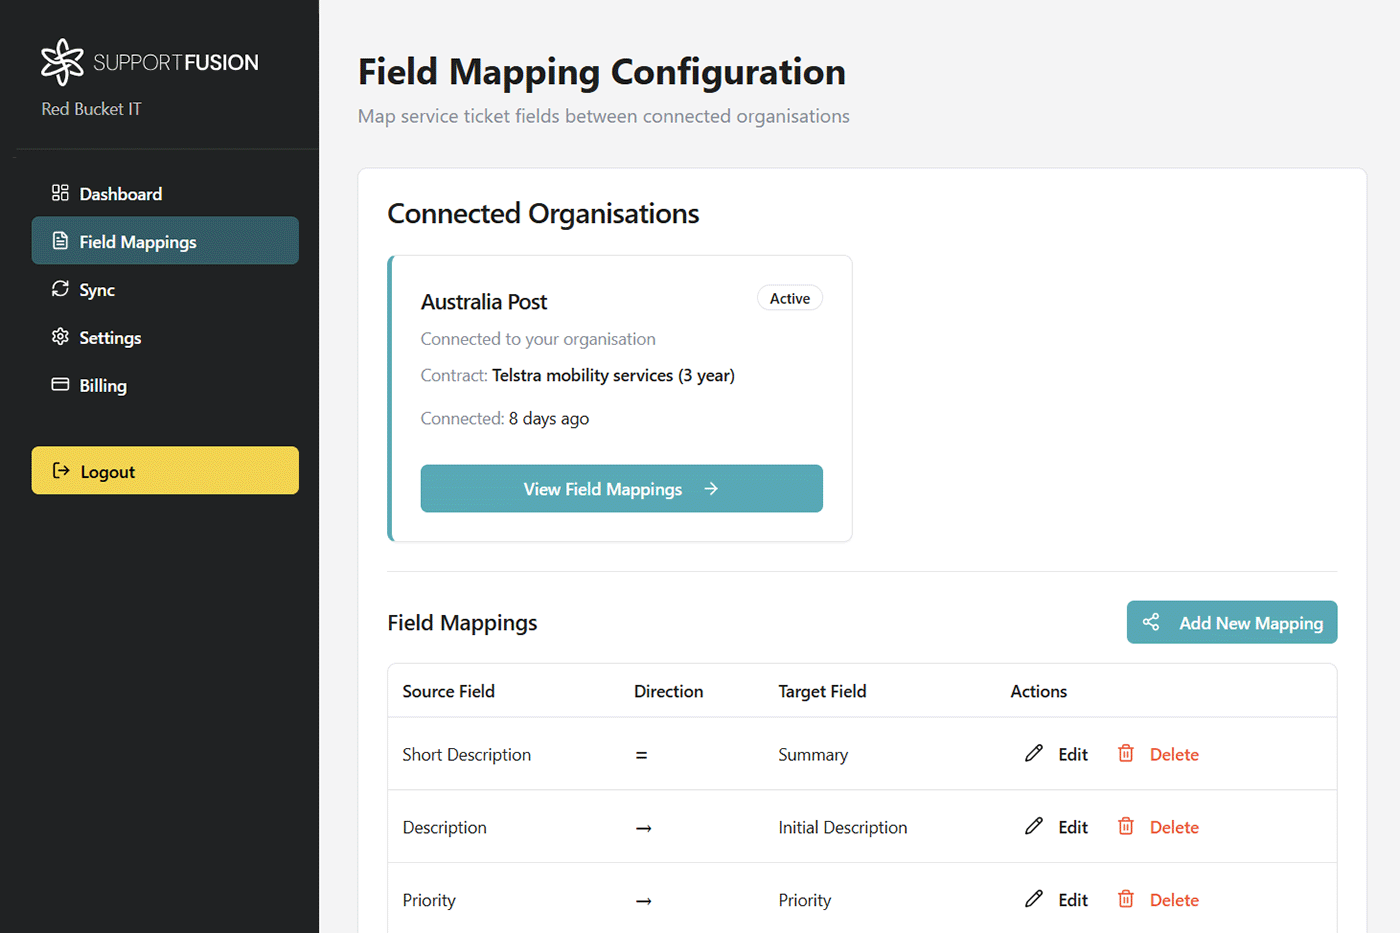Click pencil icon in Description row
This screenshot has height=933, width=1400.
coord(1034,827)
